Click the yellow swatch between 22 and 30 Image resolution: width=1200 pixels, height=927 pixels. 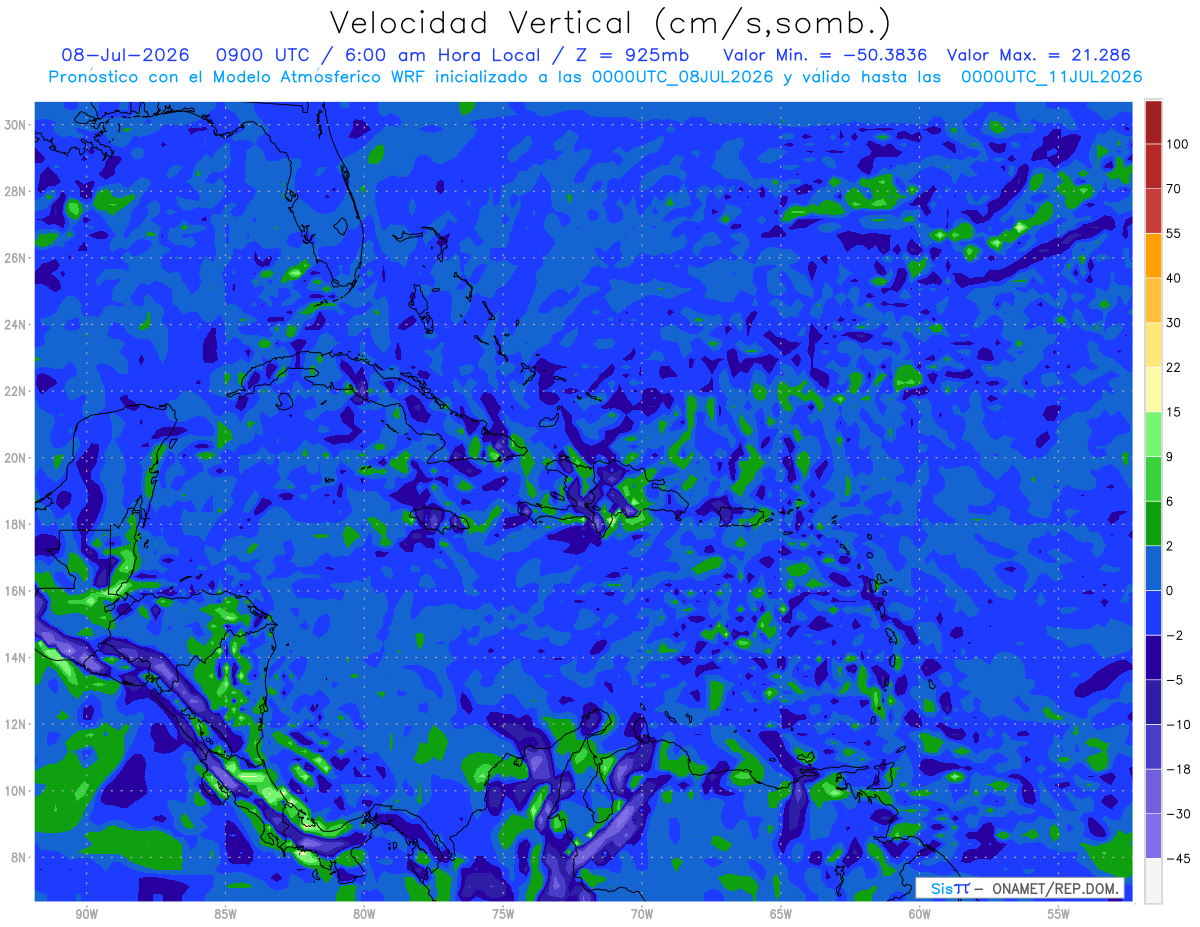1153,344
